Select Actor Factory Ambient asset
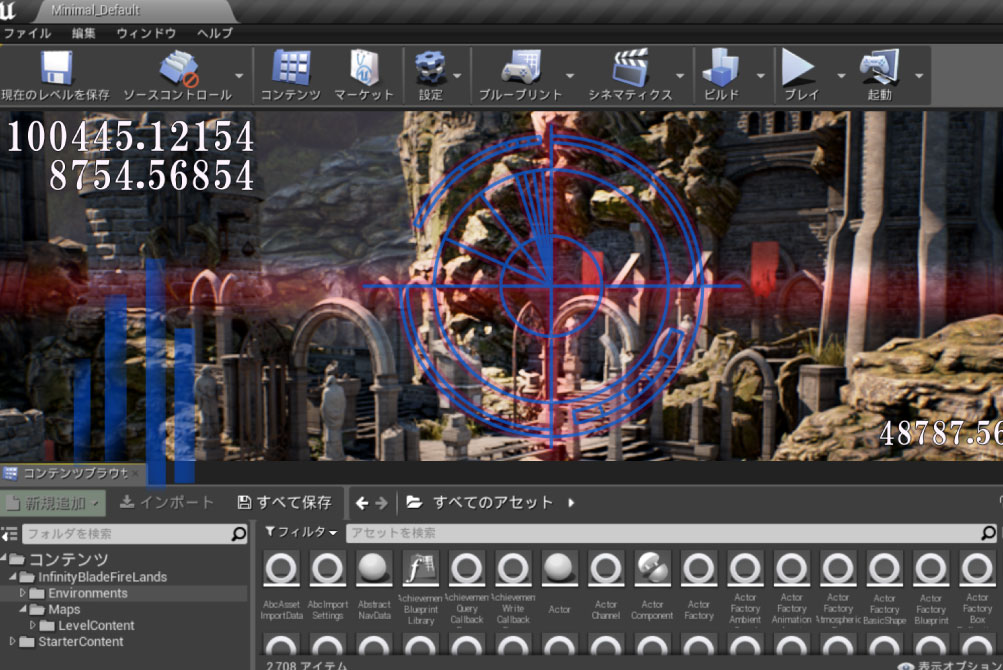Screen dimensions: 1003x670 [745, 588]
